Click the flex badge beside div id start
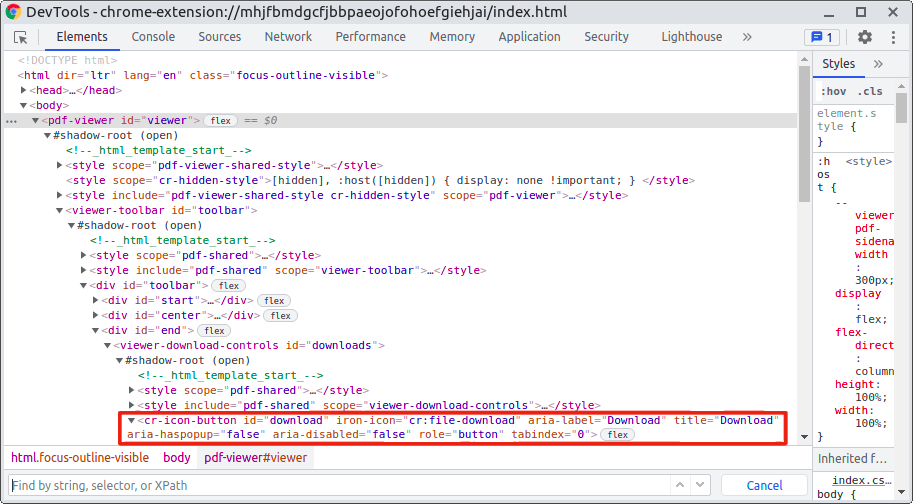913x504 pixels. click(274, 301)
